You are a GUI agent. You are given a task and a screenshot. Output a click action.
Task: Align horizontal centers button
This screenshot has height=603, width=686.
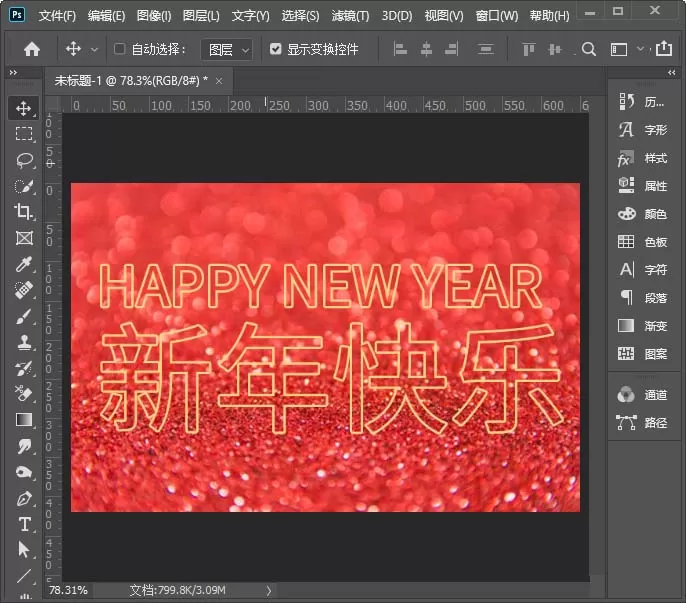pos(426,49)
